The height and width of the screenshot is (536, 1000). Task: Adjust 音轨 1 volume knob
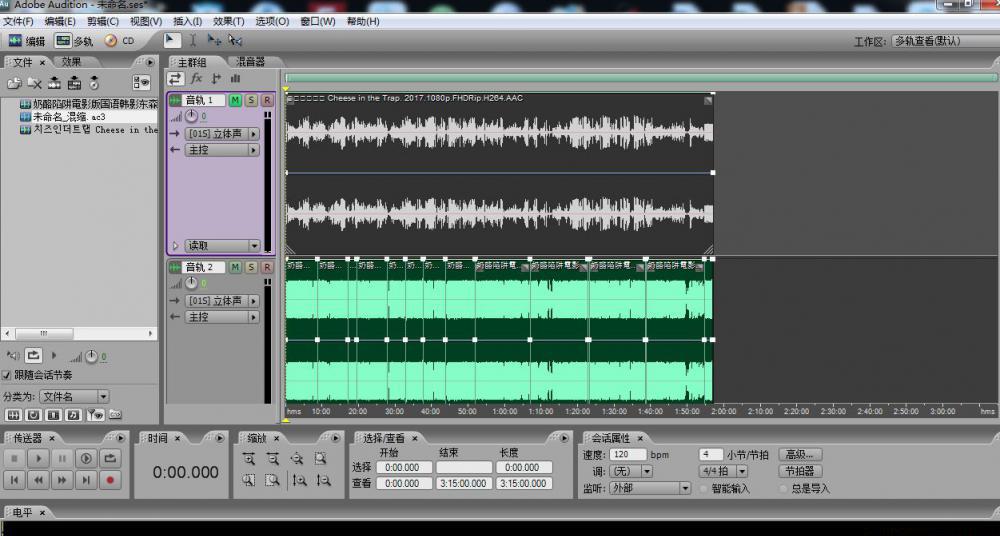(x=191, y=117)
